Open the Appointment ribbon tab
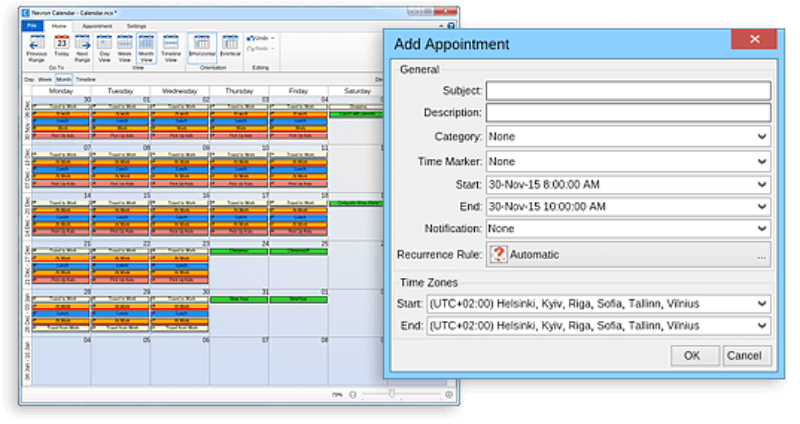The image size is (800, 424). pyautogui.click(x=96, y=24)
